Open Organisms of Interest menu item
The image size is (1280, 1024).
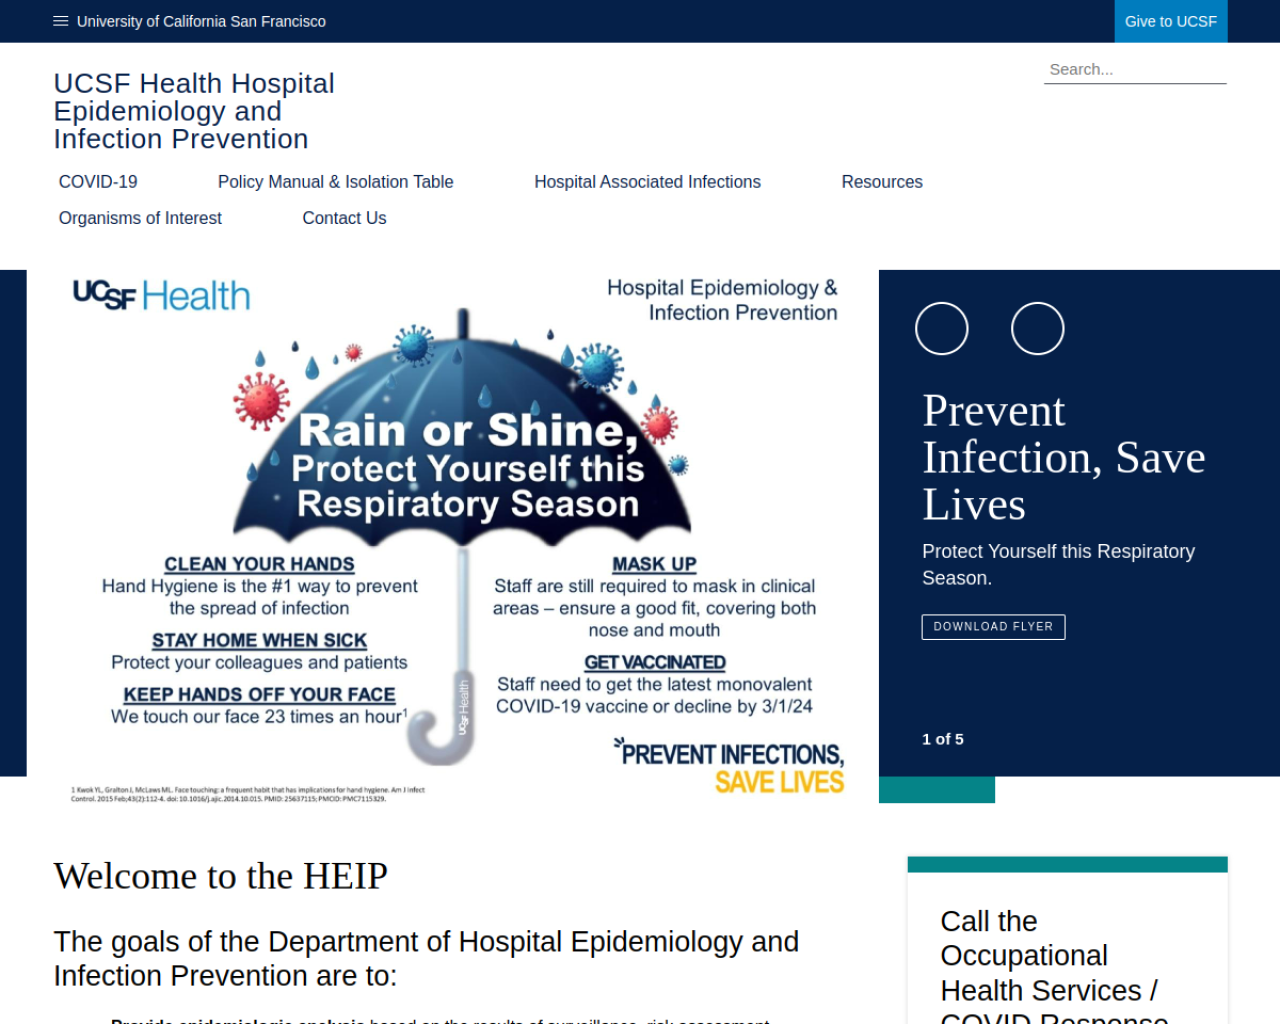pos(140,218)
